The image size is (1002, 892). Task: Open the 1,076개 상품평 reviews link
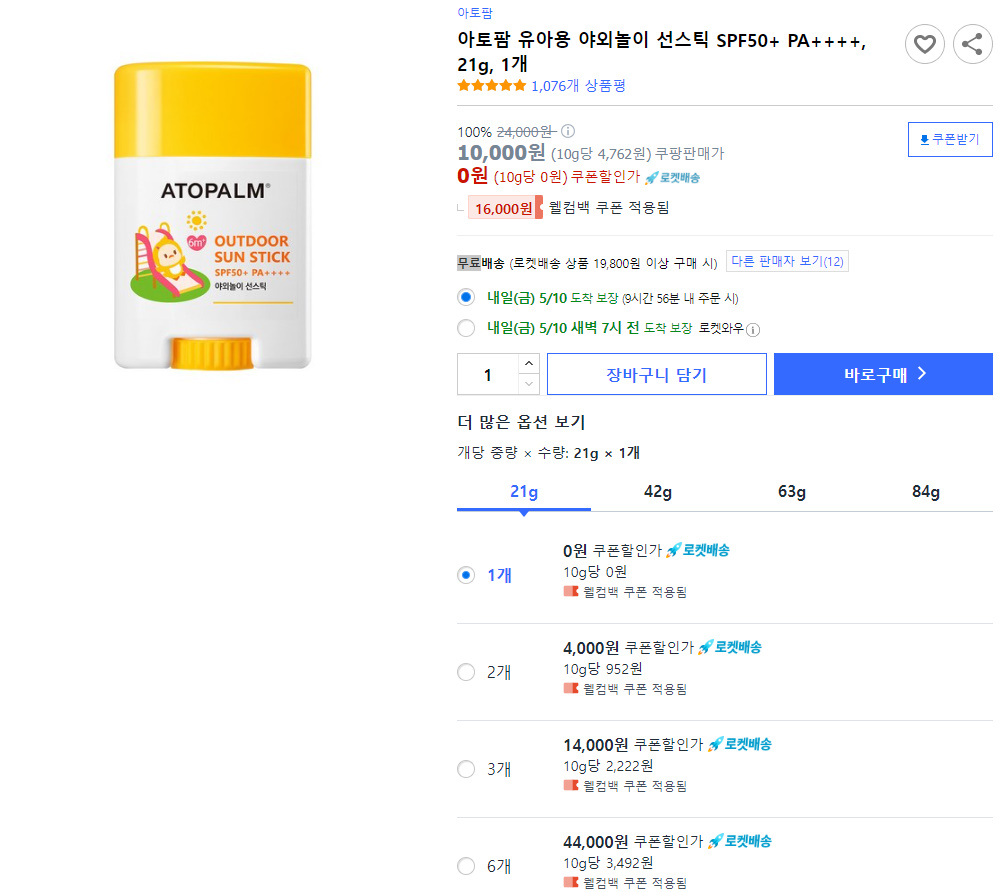pyautogui.click(x=578, y=86)
